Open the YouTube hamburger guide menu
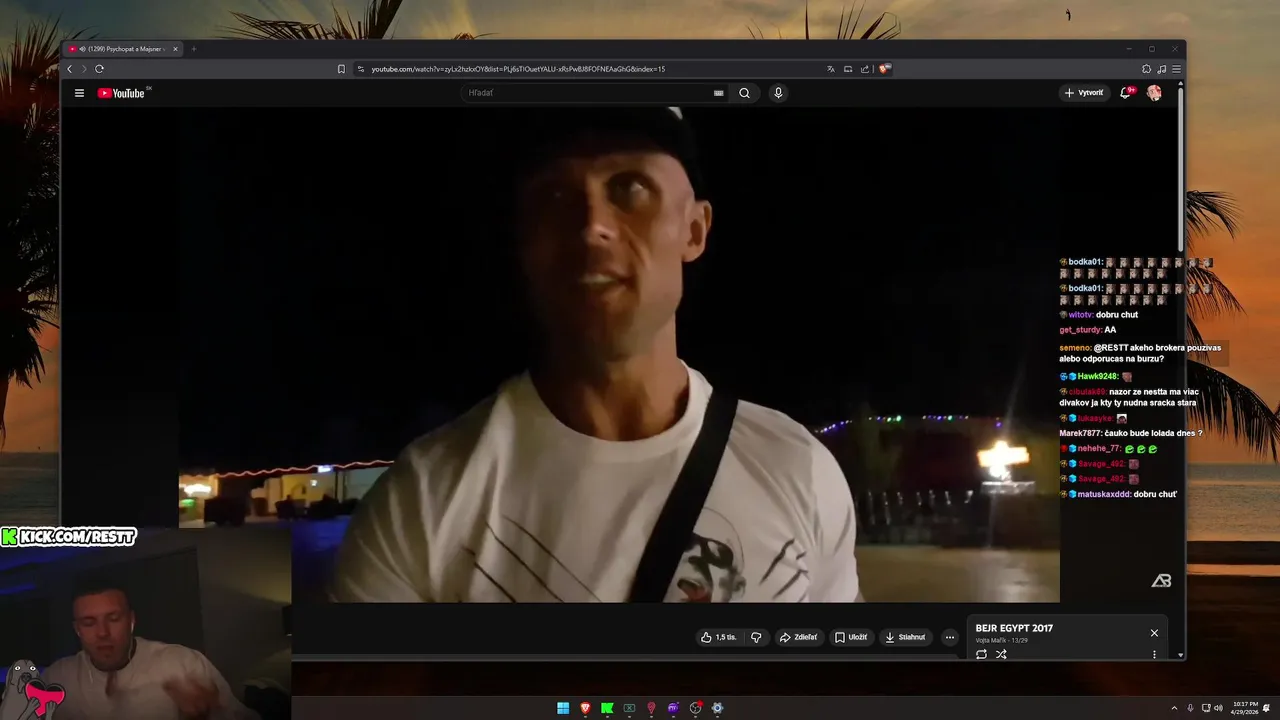Viewport: 1280px width, 720px height. (x=79, y=93)
